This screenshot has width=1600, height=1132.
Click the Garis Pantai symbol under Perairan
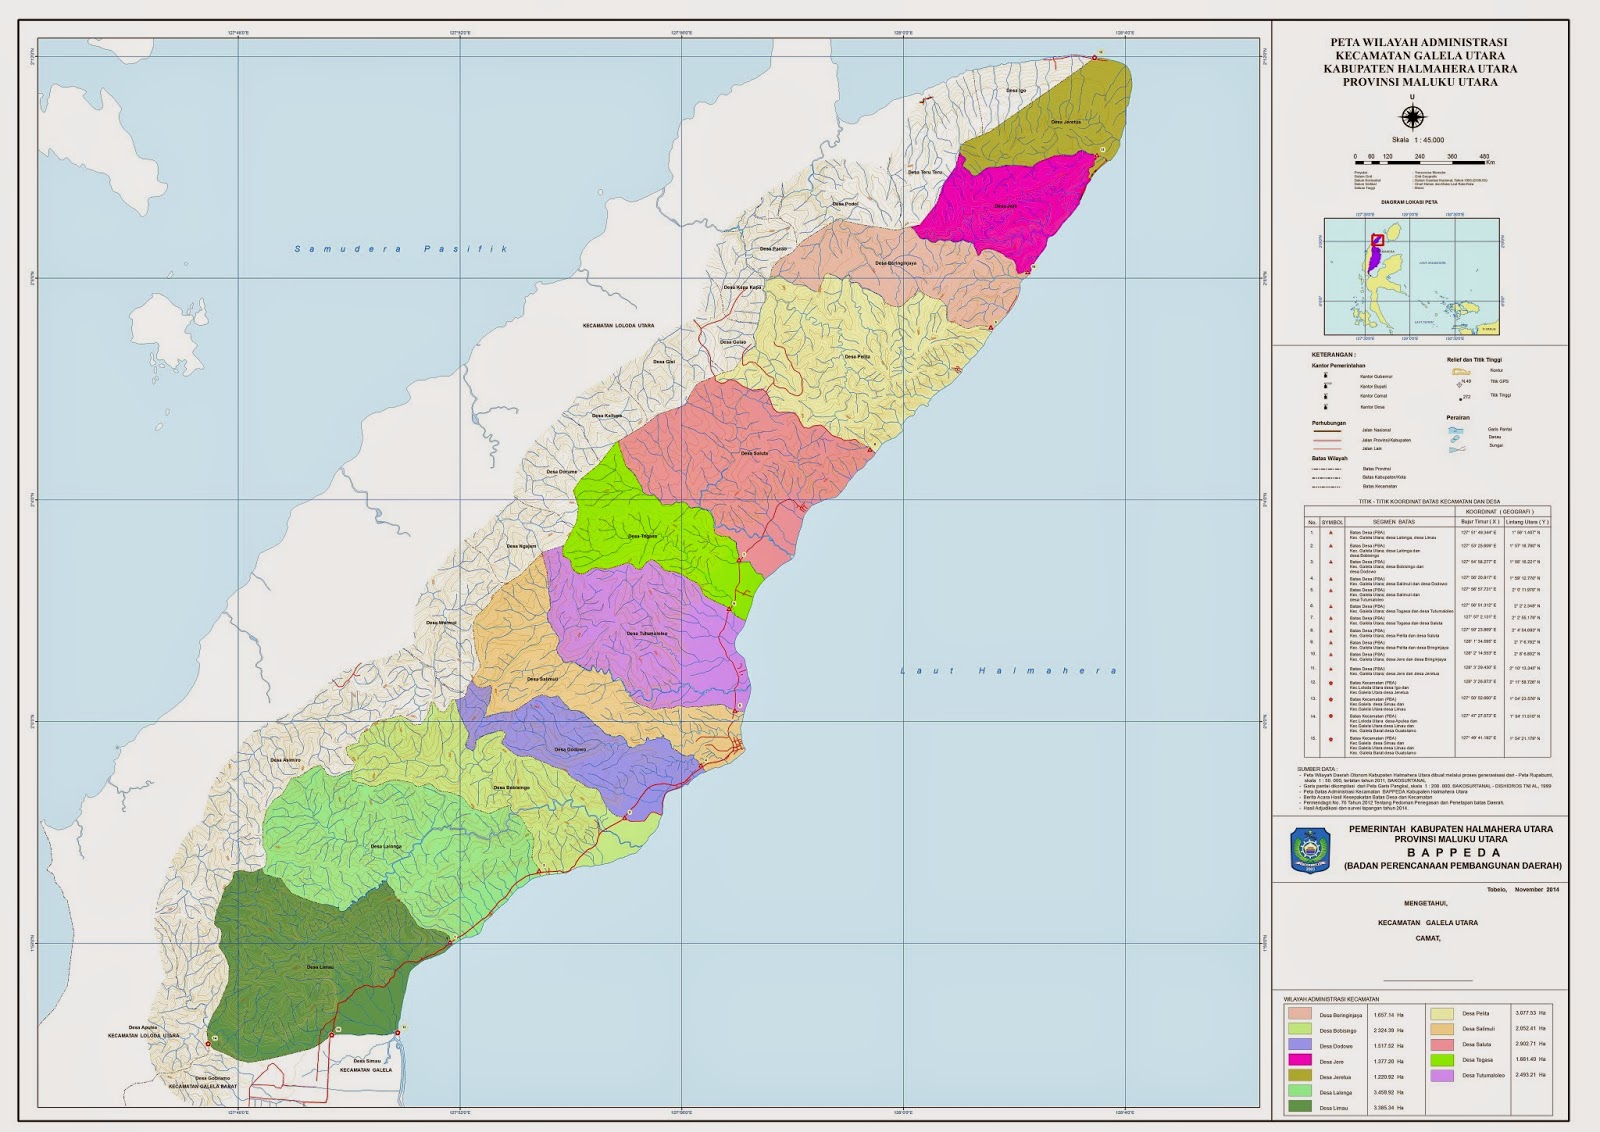1456,430
